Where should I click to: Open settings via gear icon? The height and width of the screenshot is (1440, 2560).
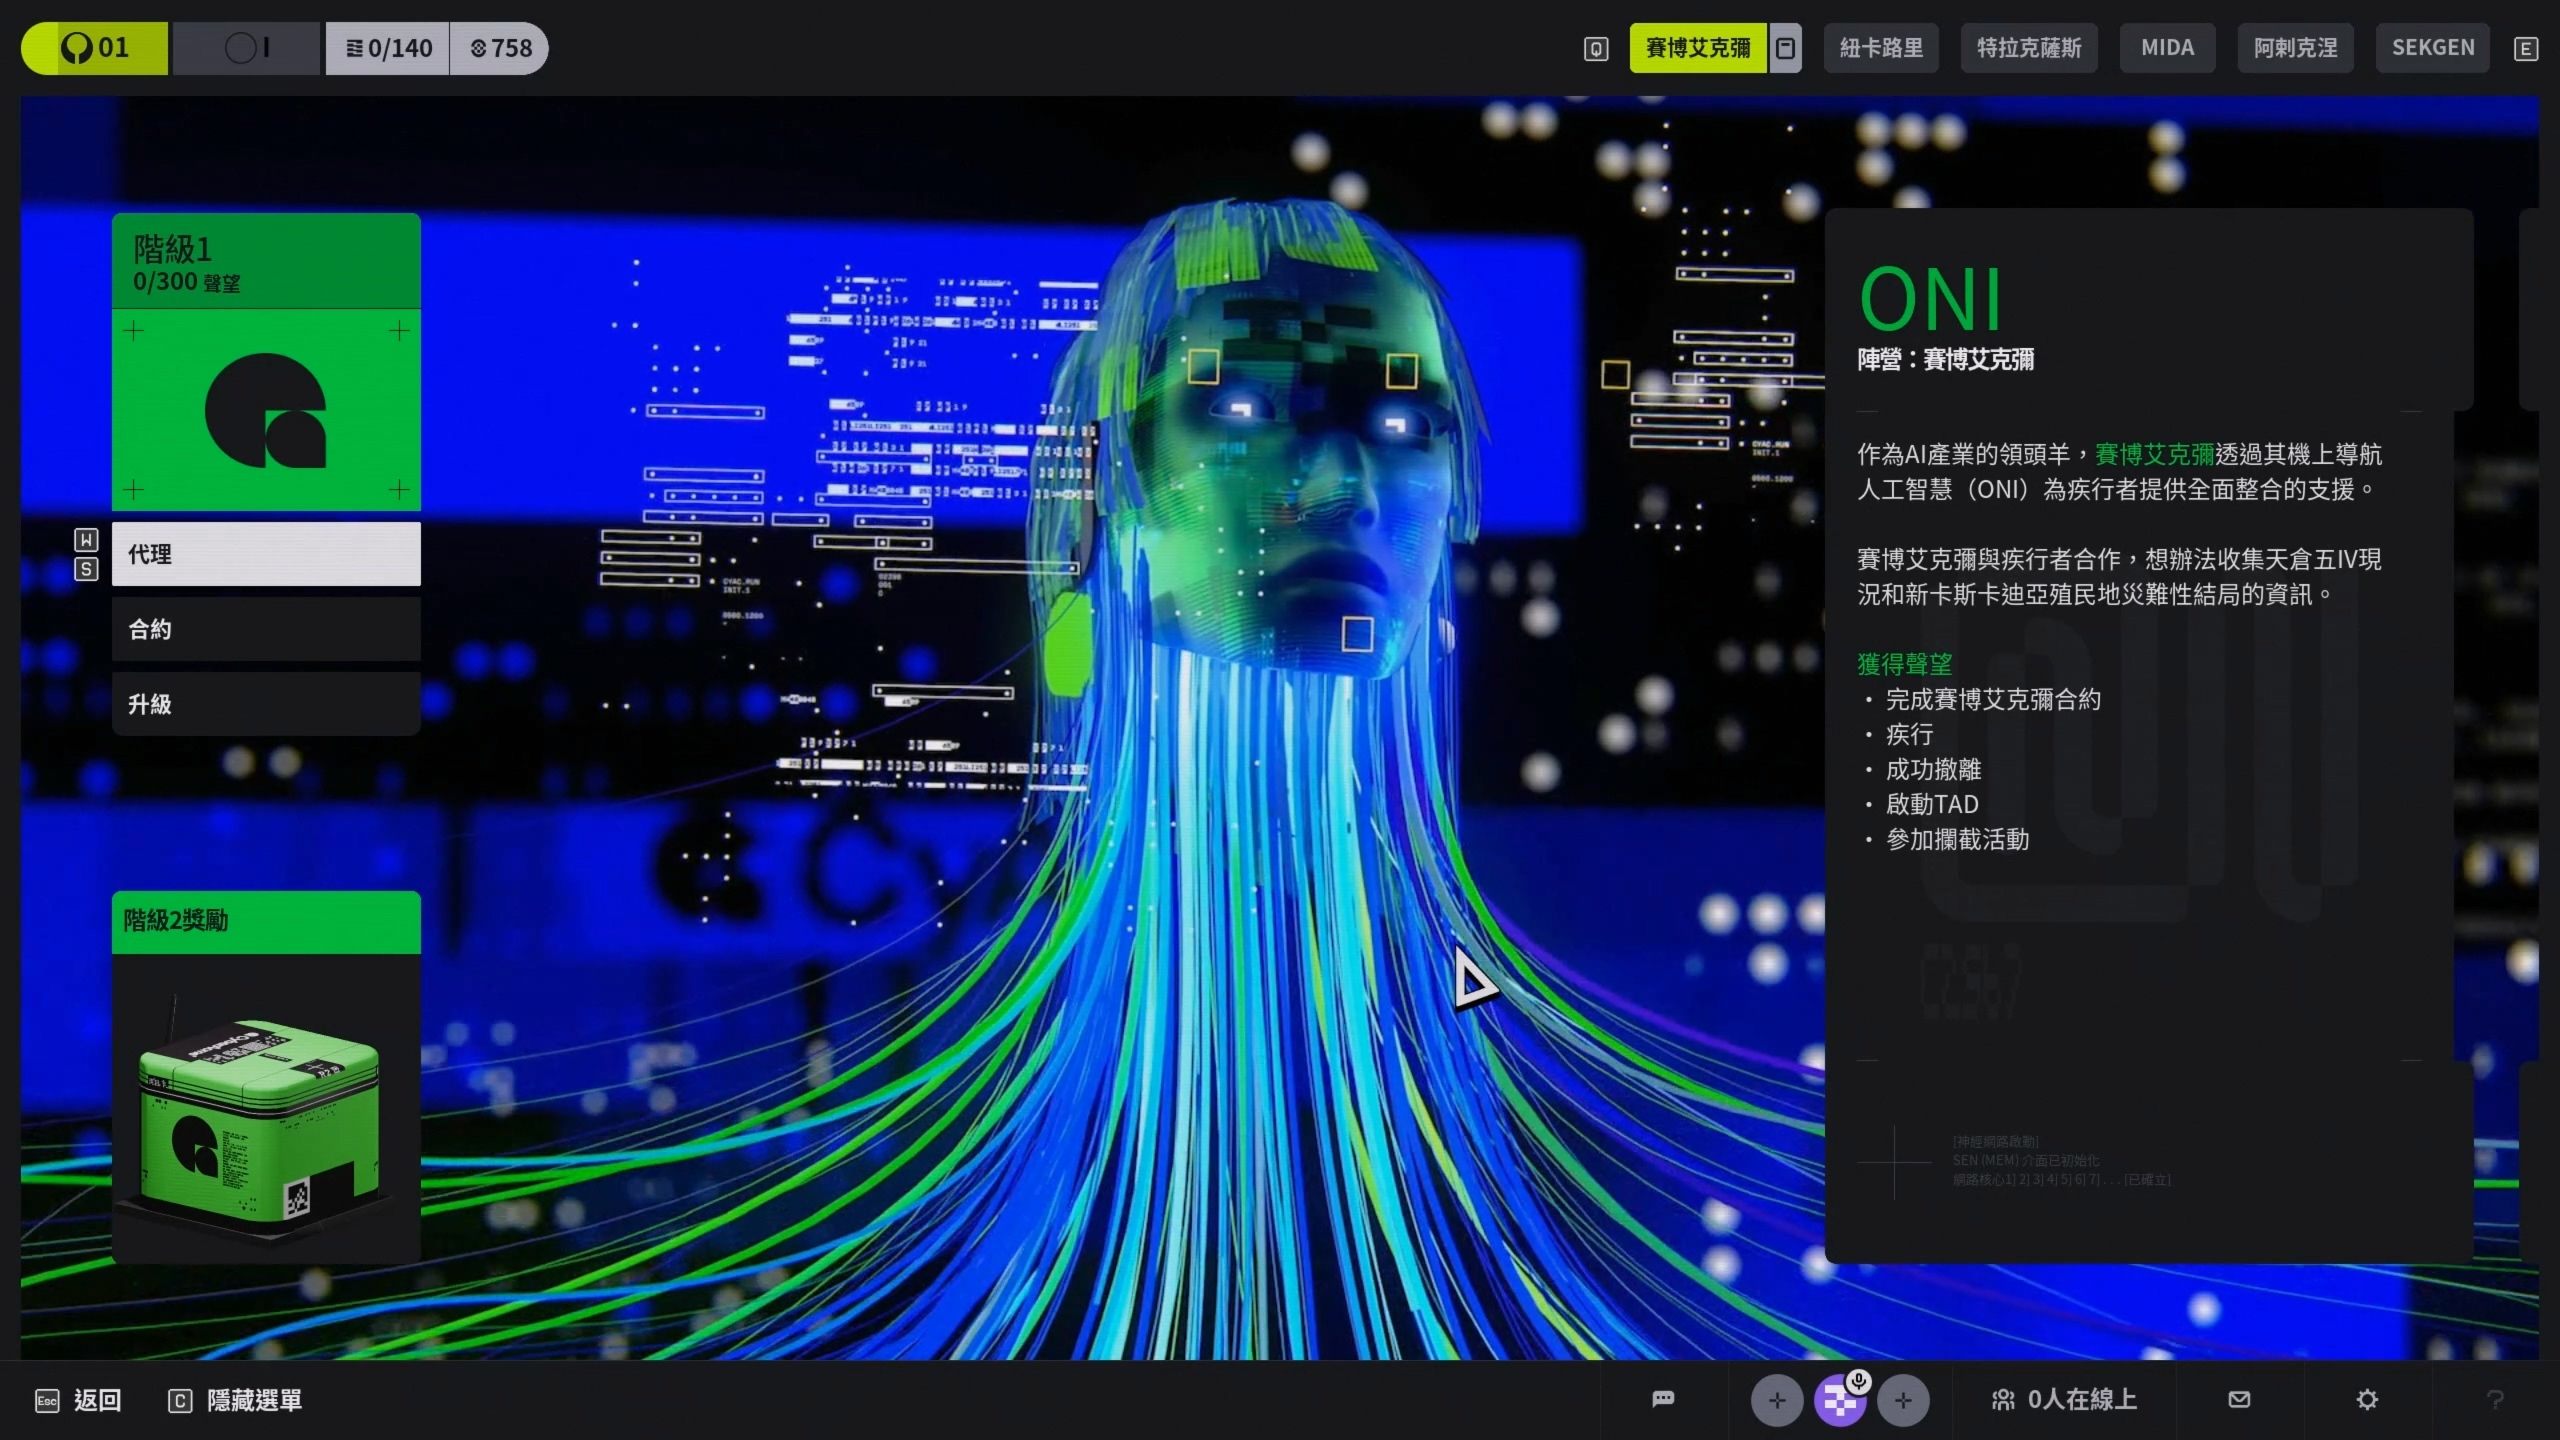2367,1399
